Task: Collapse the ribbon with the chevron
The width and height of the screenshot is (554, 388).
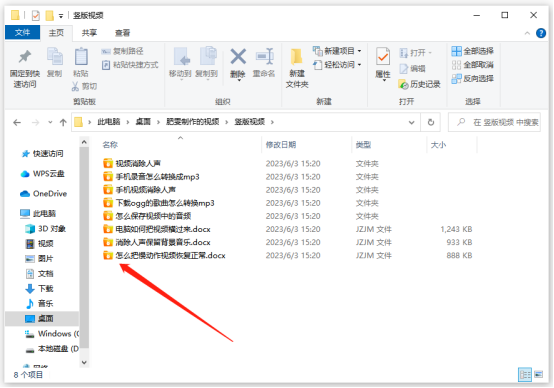Action: click(527, 33)
